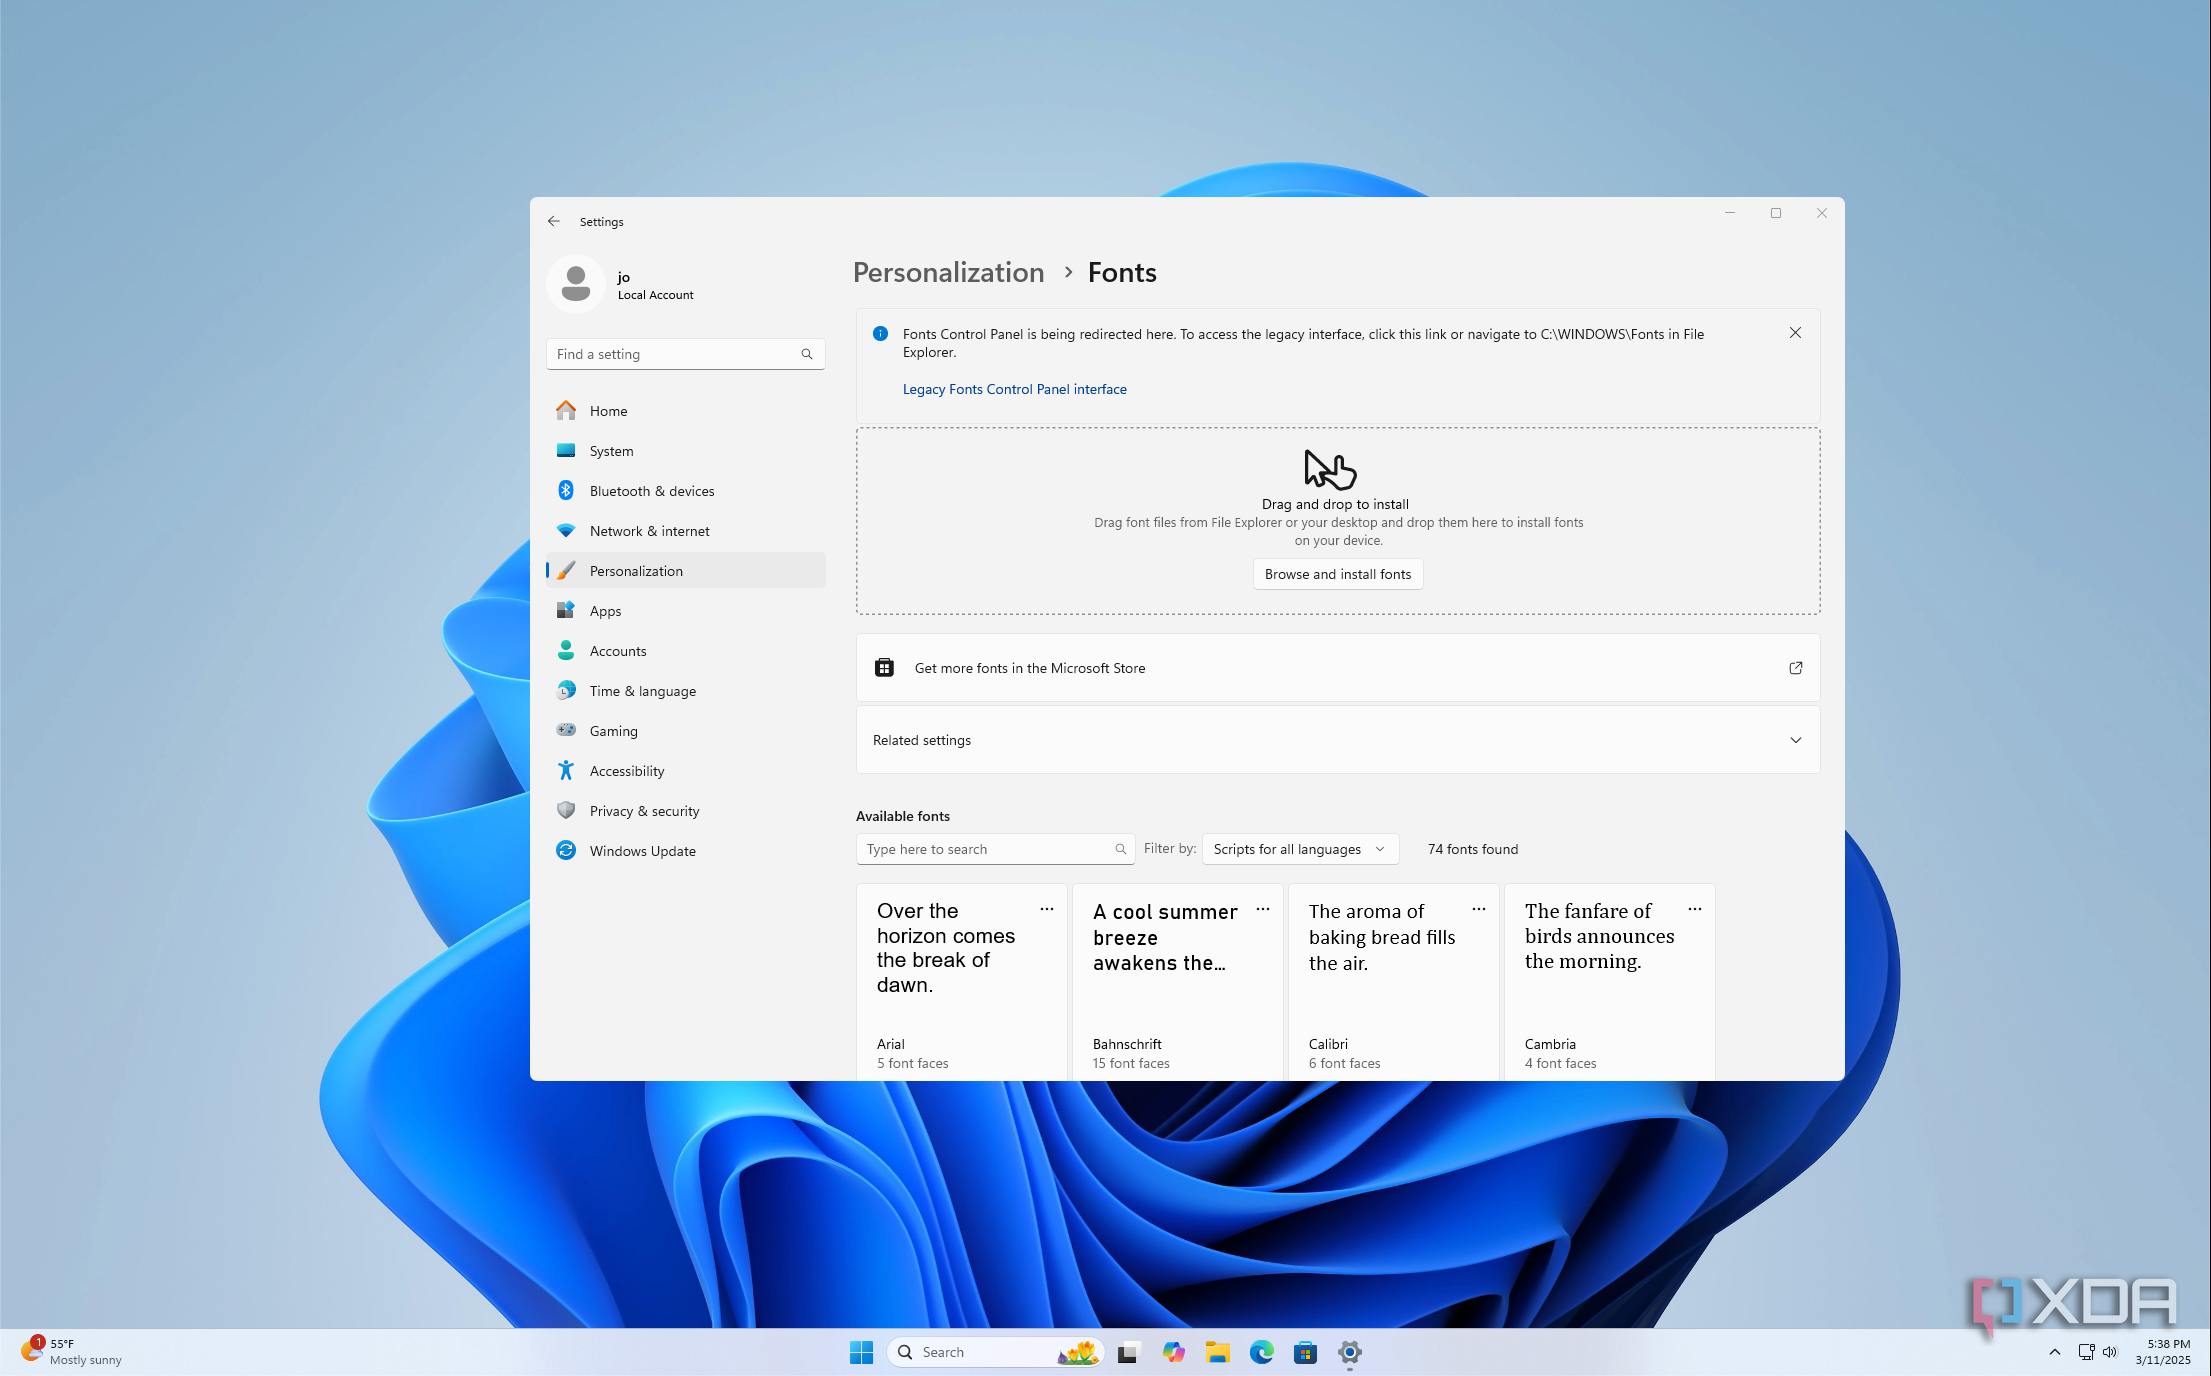Open the weather widget on the taskbar
Image resolution: width=2211 pixels, height=1376 pixels.
click(72, 1352)
